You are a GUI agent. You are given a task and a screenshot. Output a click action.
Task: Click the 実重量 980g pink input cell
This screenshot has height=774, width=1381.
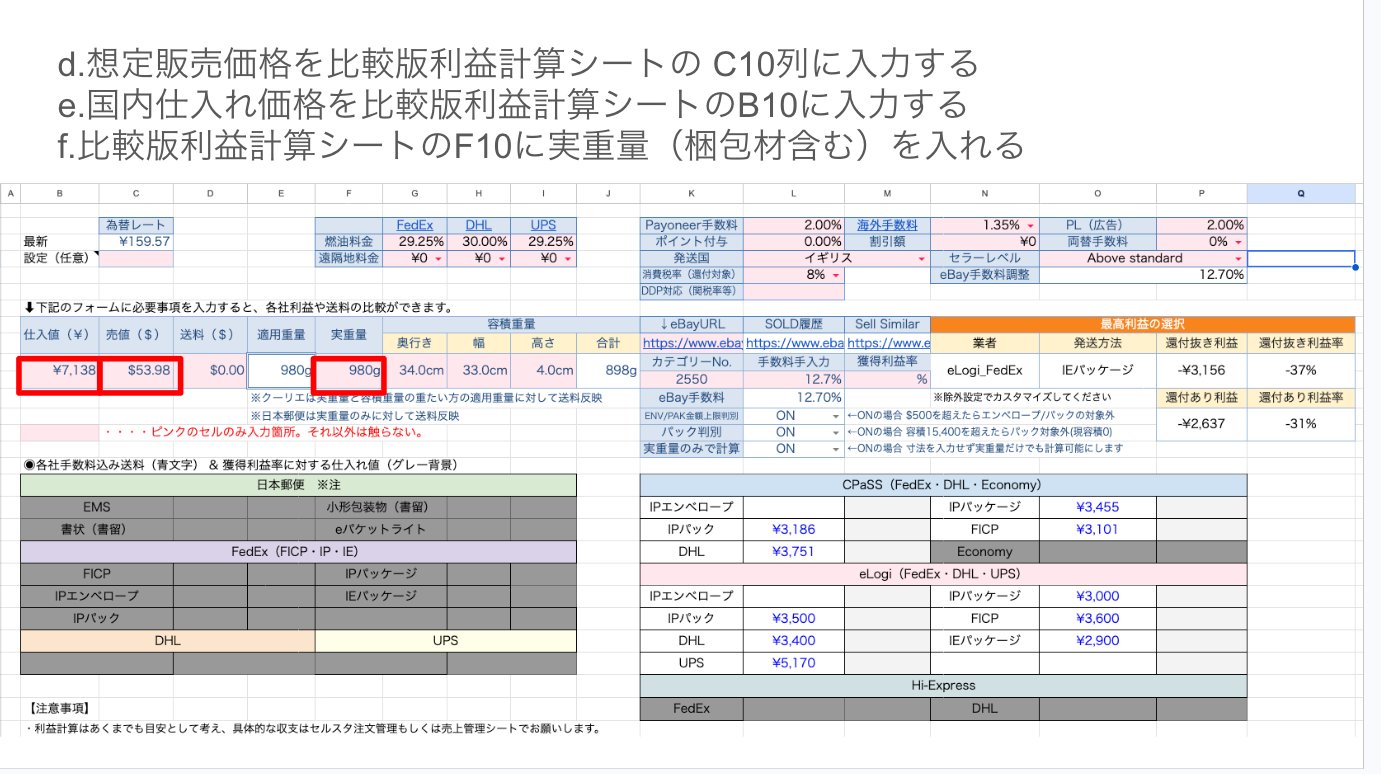pos(348,371)
